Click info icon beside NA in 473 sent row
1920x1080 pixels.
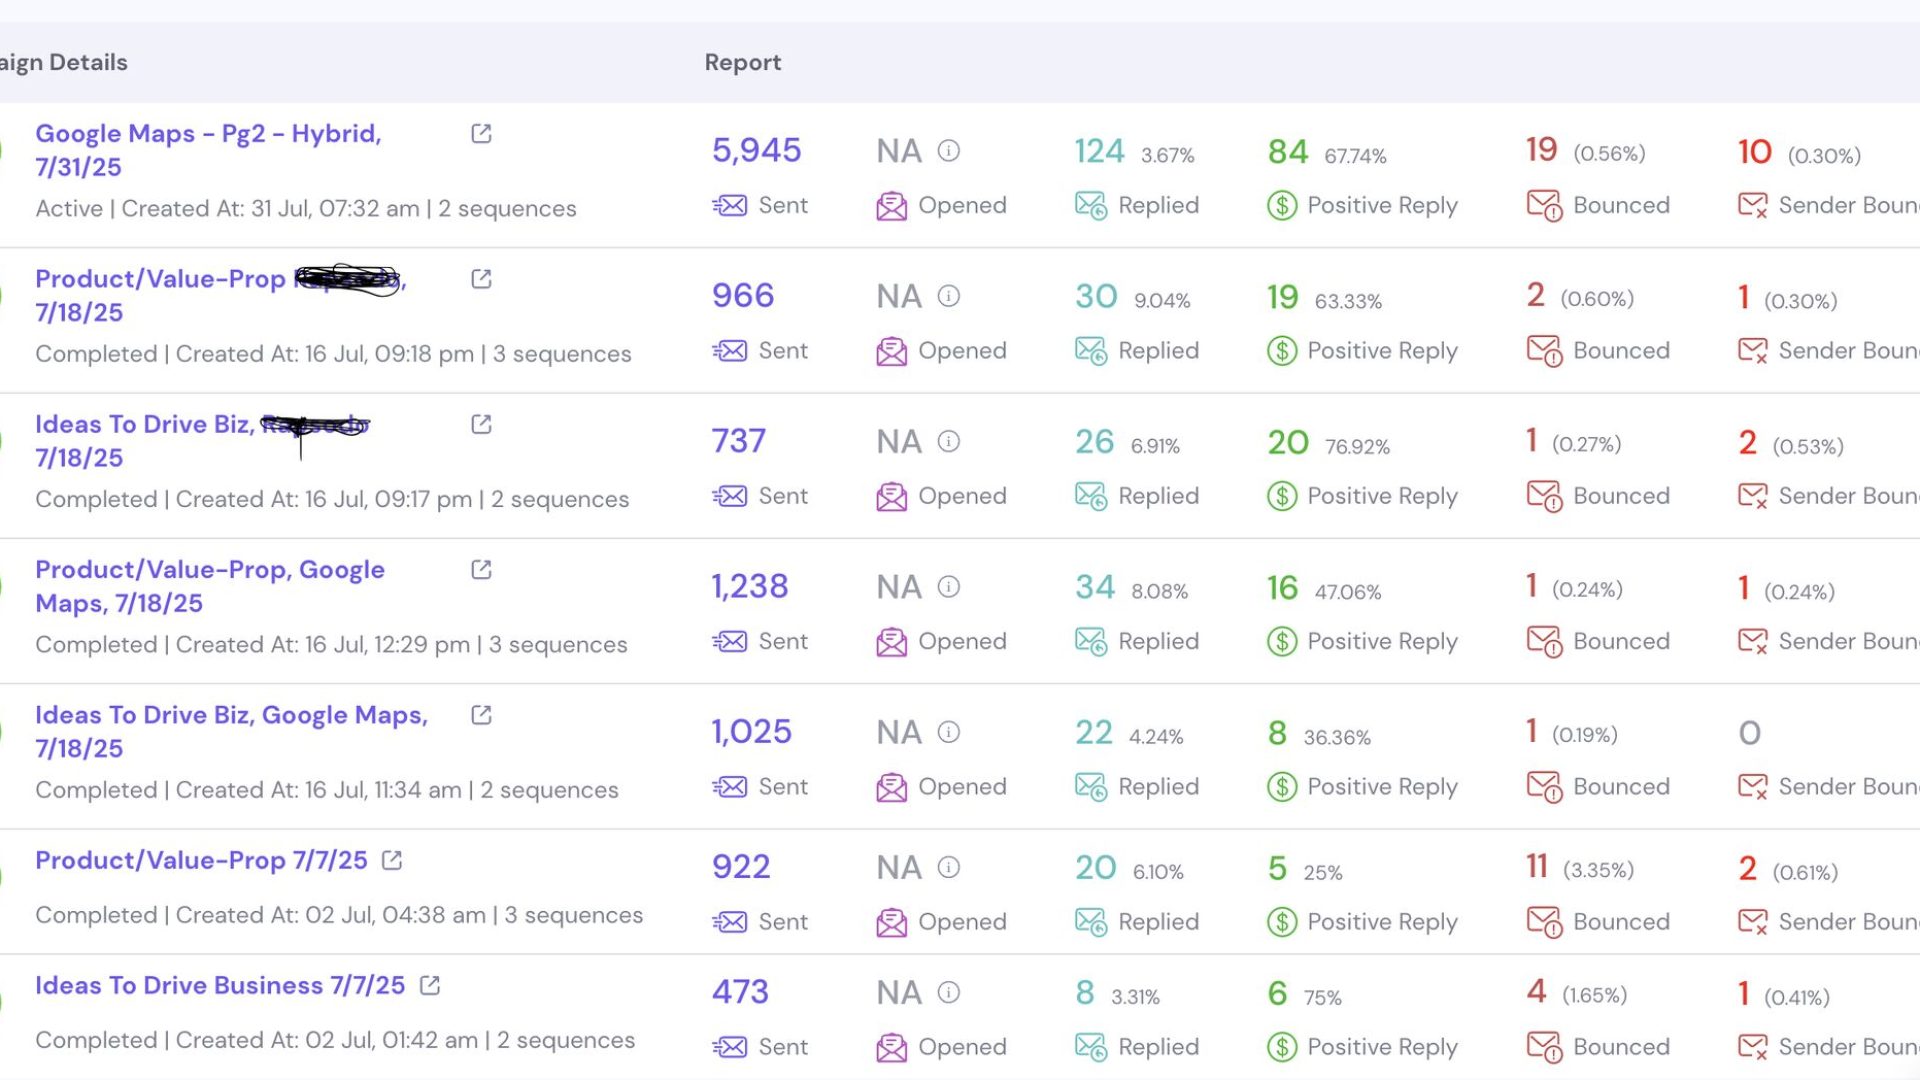948,992
